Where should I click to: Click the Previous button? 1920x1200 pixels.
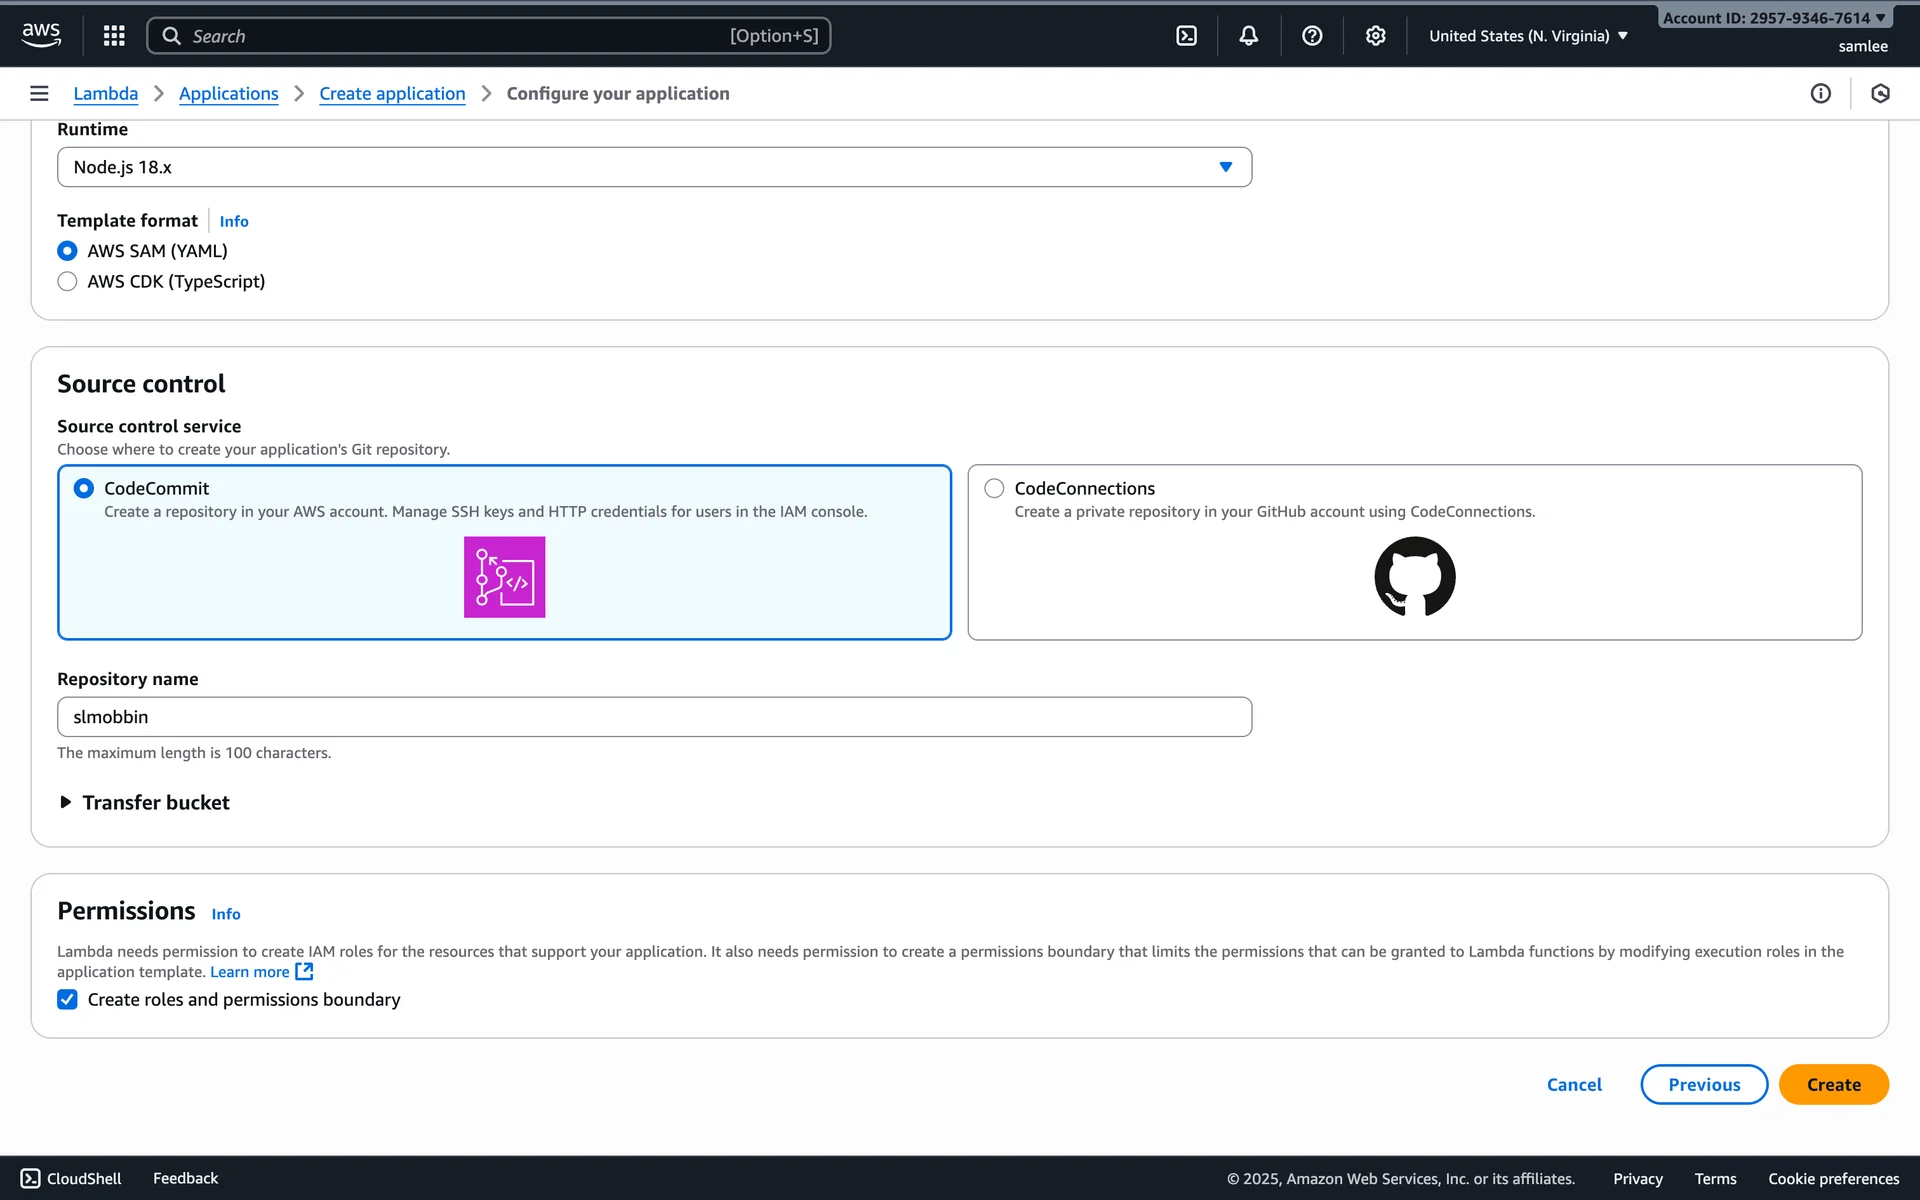tap(1703, 1084)
